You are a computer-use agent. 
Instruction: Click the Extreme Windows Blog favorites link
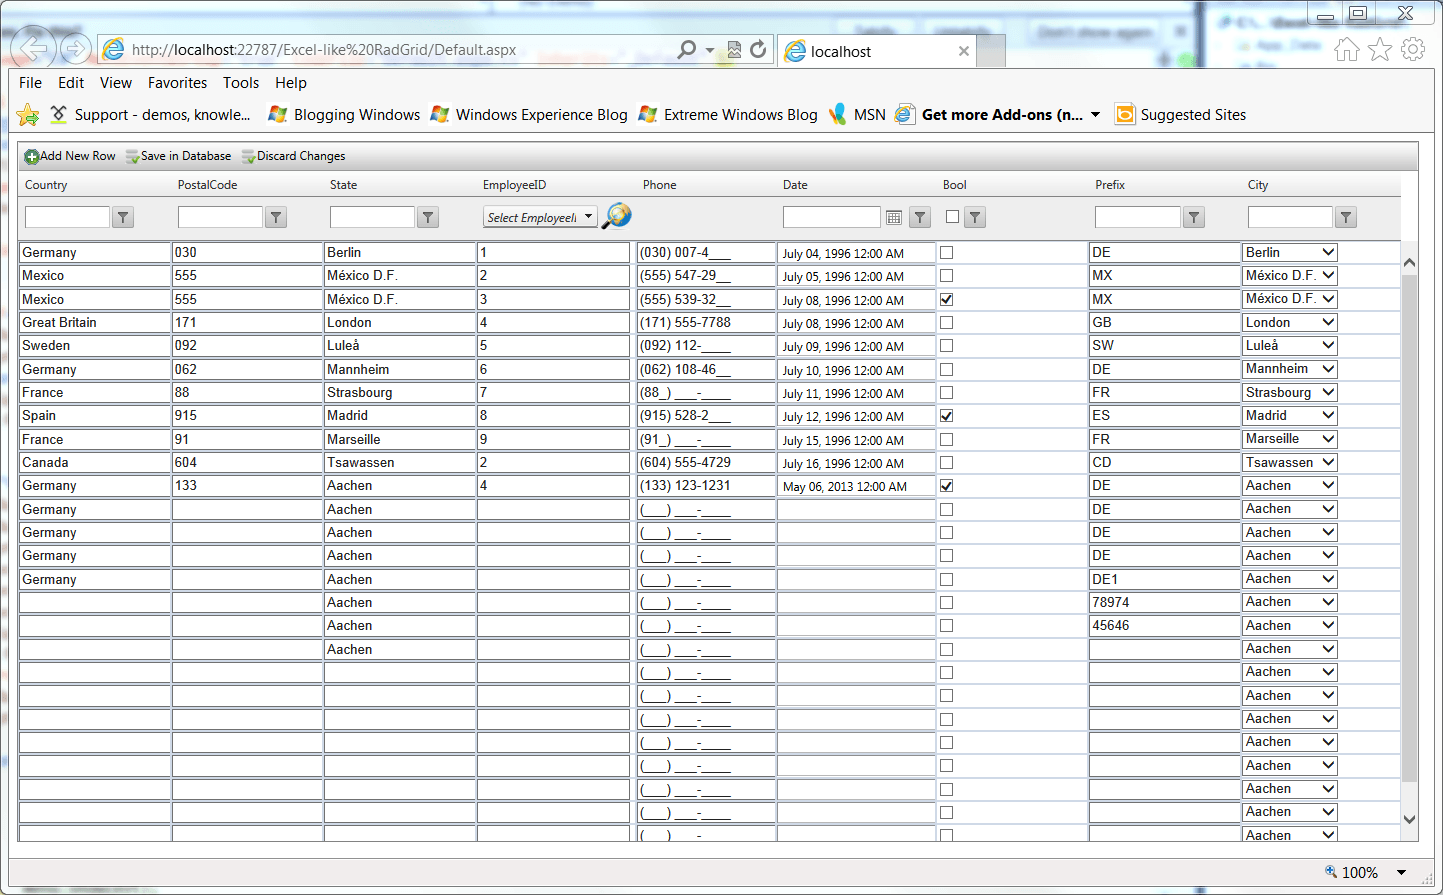coord(741,114)
